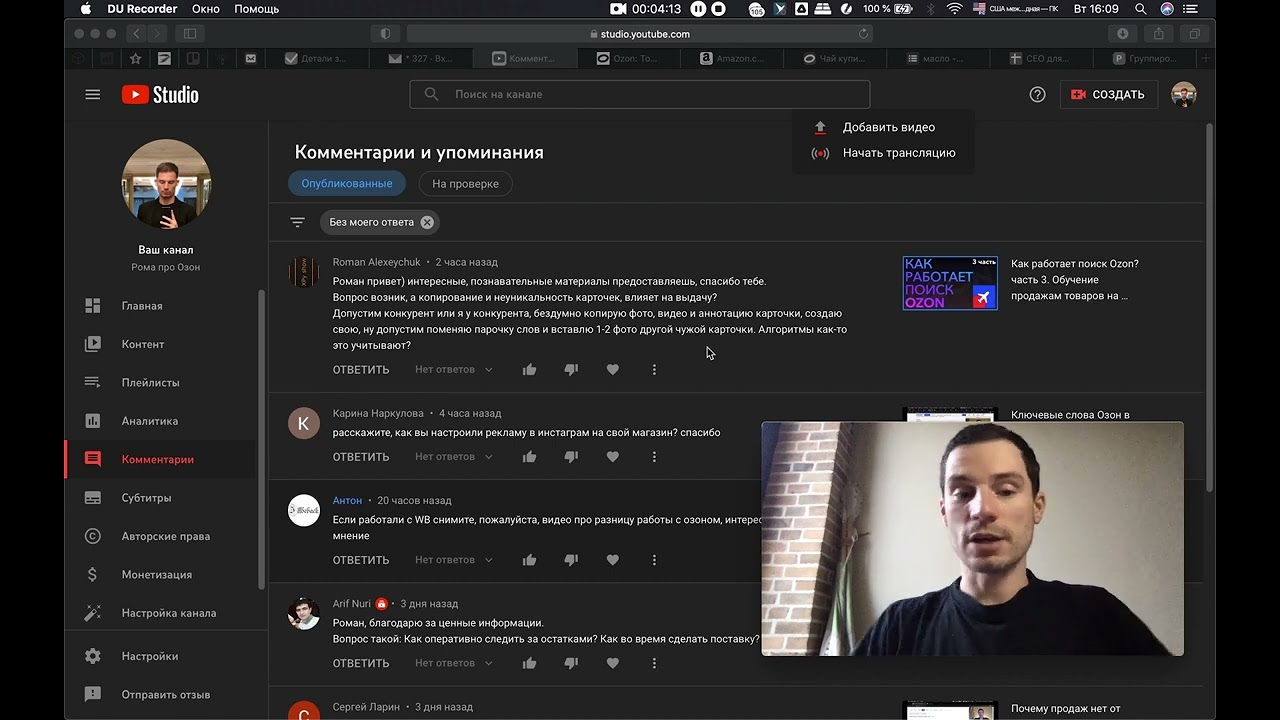The height and width of the screenshot is (720, 1280).
Task: Select 'Добавить видео' from the create menu
Action: [x=883, y=127]
